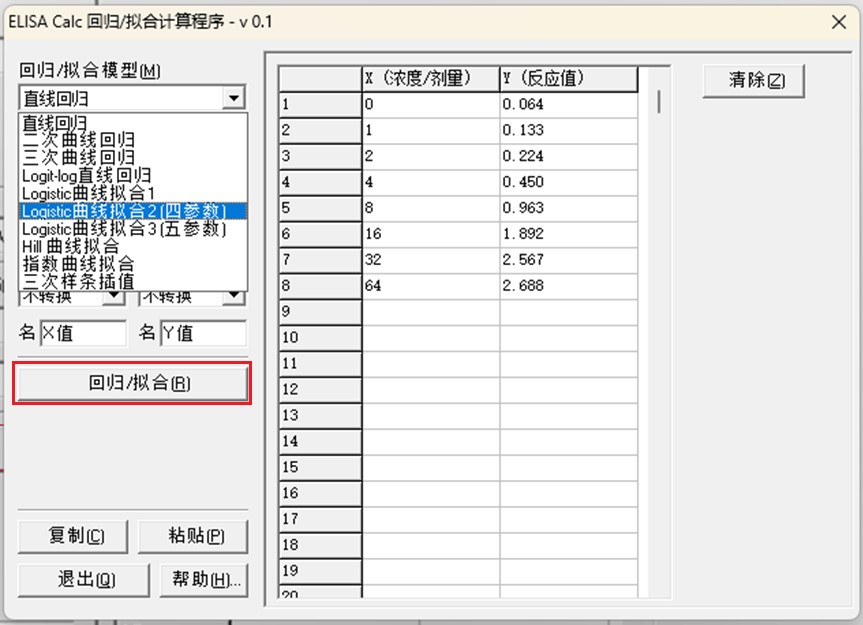Select Logit-log直线回归 option
This screenshot has height=625, width=863.
click(x=87, y=175)
